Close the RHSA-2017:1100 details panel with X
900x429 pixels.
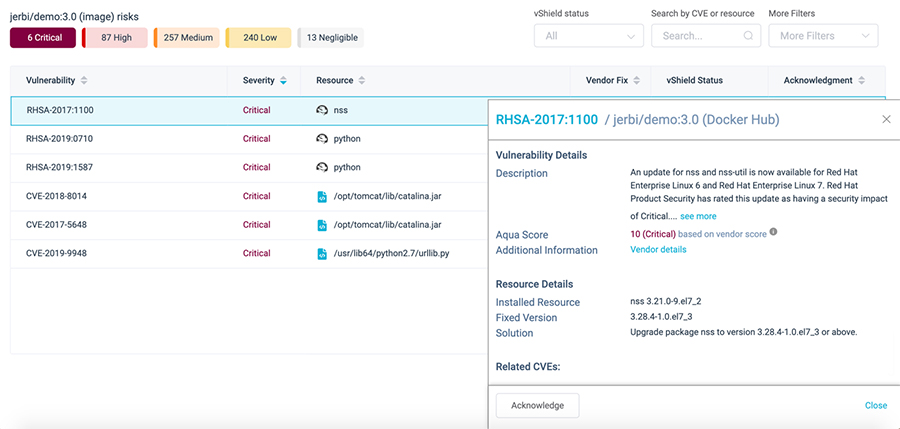point(886,119)
